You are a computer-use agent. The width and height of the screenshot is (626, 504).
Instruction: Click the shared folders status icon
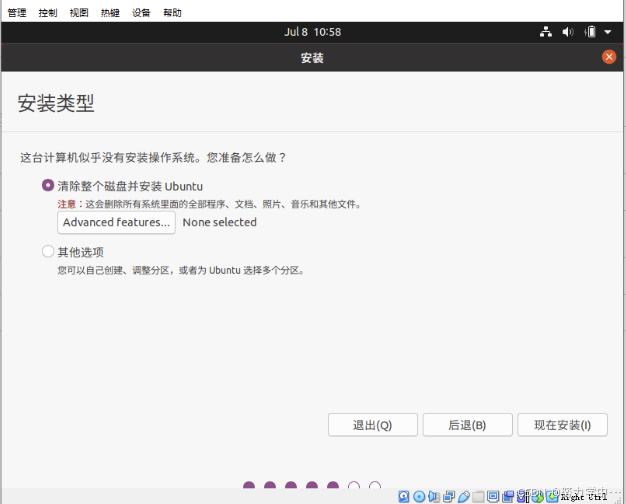tap(478, 497)
